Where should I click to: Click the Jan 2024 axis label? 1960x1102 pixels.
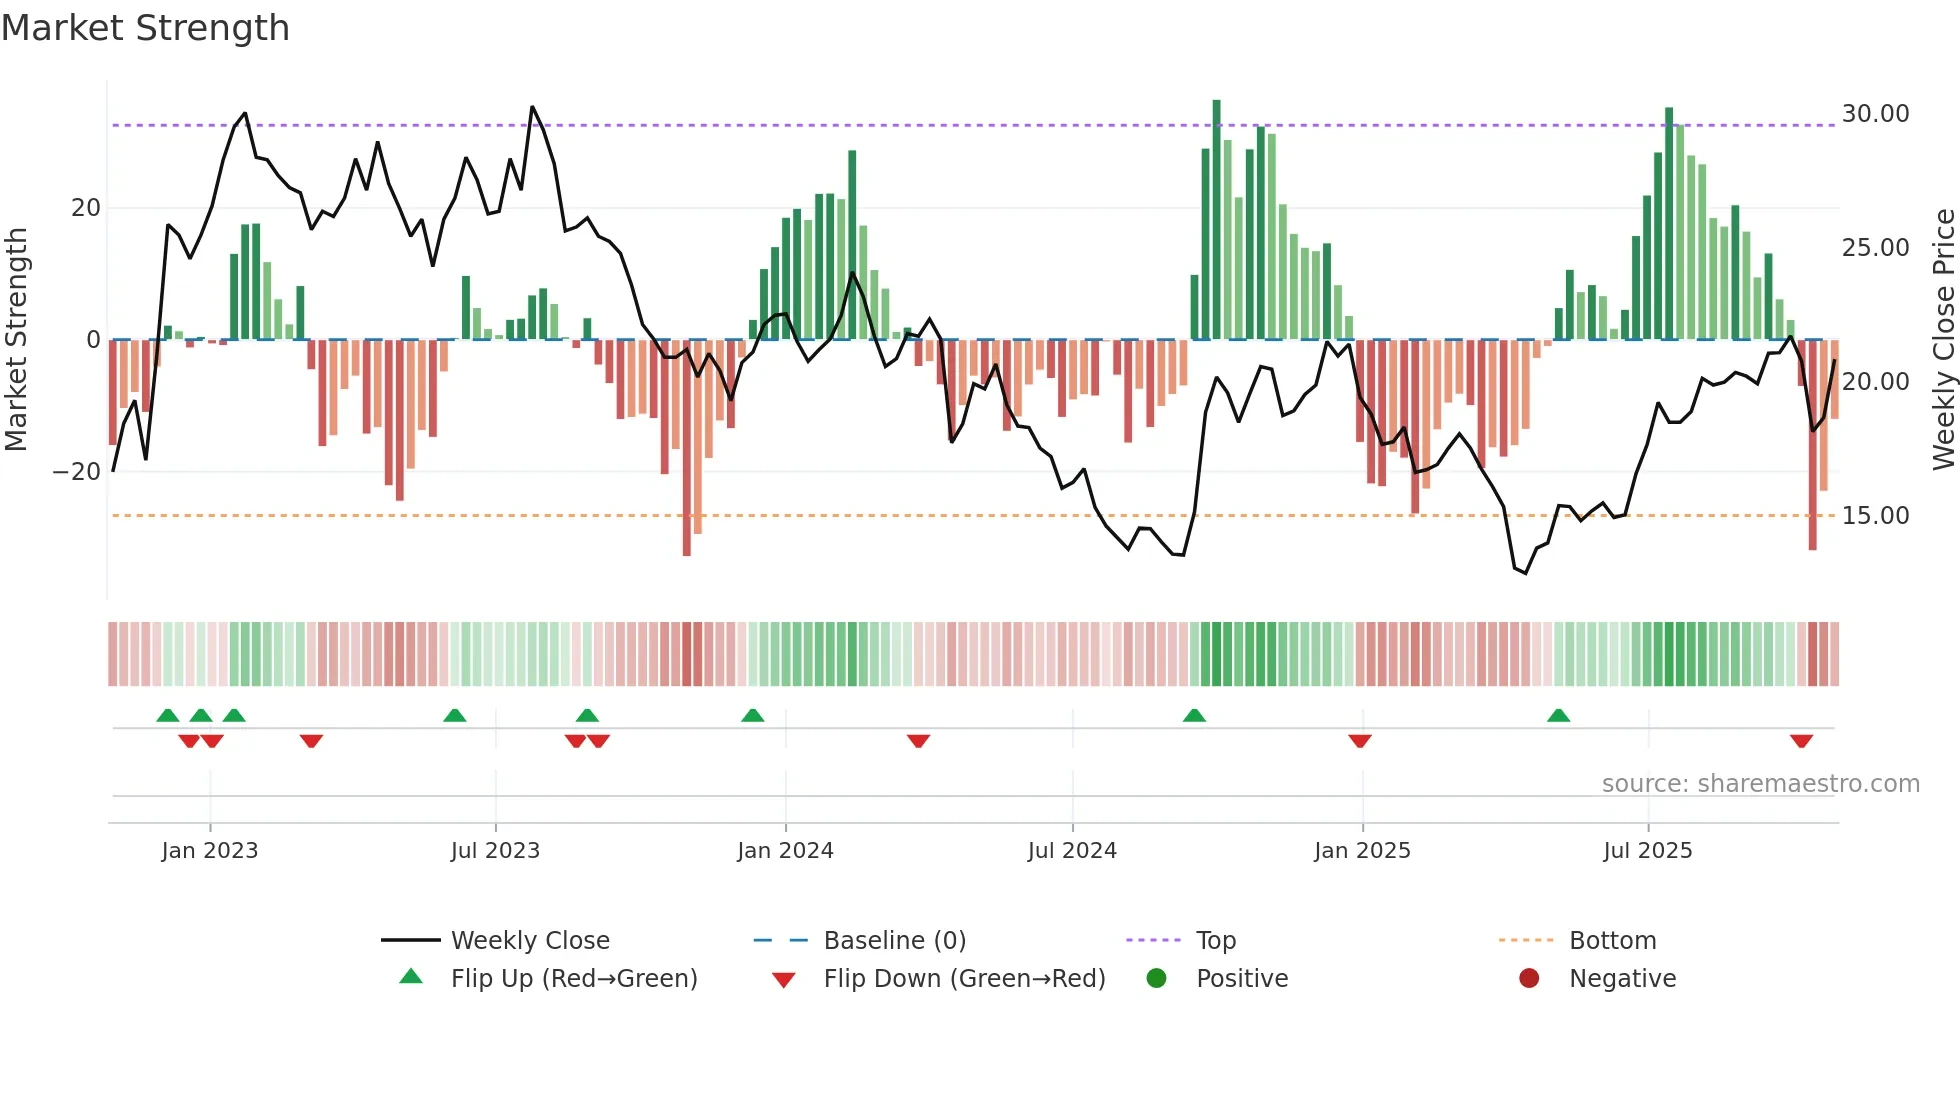(785, 850)
